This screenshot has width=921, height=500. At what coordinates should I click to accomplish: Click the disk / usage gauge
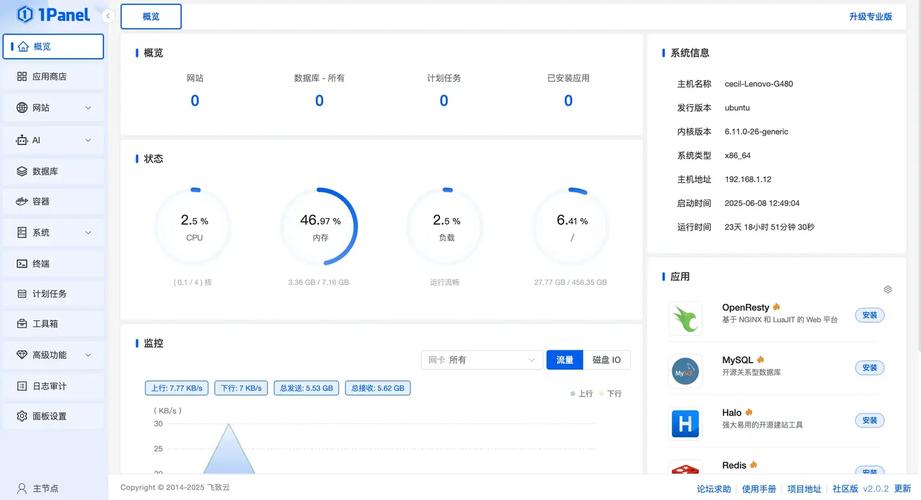(572, 227)
